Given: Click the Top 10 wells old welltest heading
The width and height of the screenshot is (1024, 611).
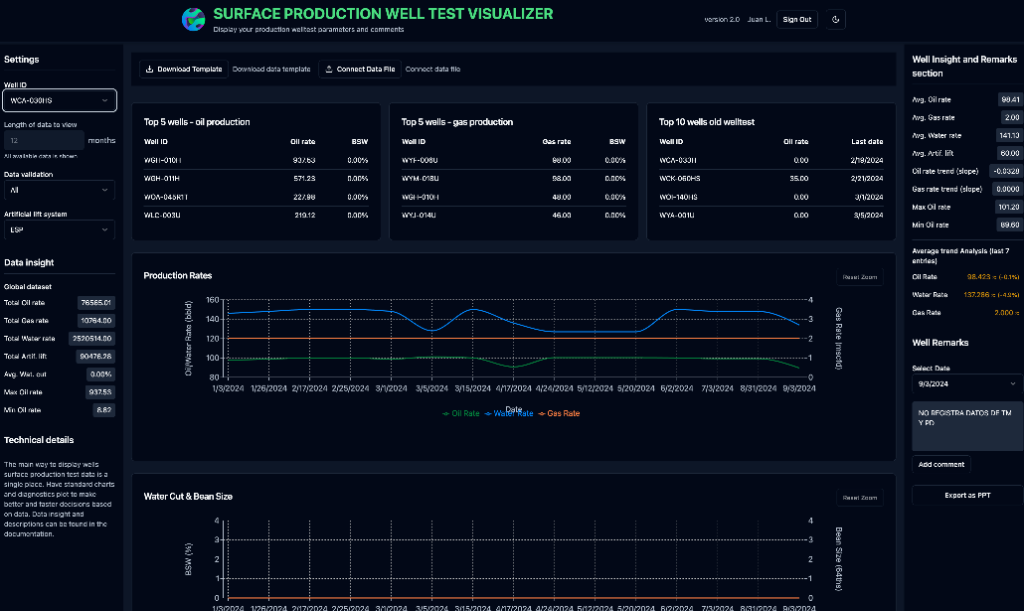Looking at the screenshot, I should click(x=707, y=122).
